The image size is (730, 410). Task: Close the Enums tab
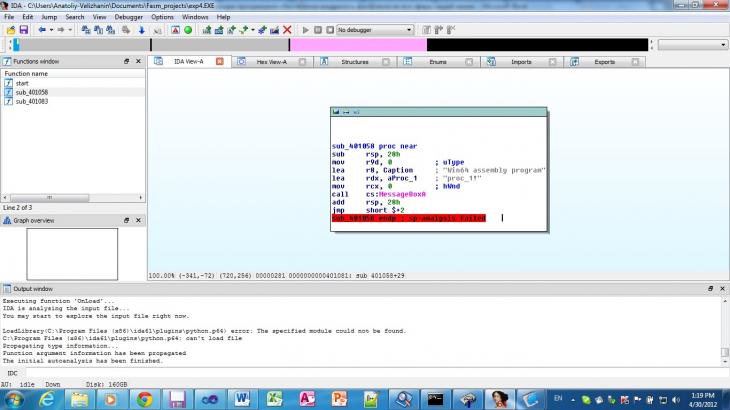tap(469, 62)
